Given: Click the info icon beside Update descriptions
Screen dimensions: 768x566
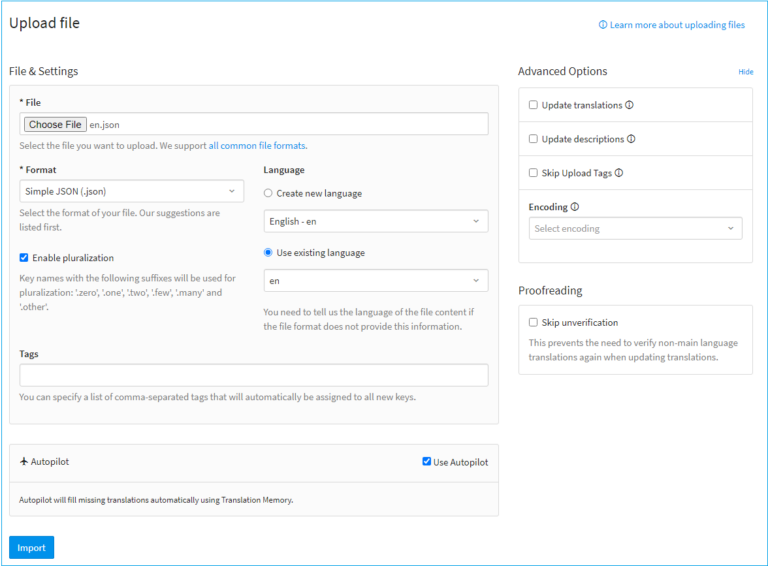Looking at the screenshot, I should pyautogui.click(x=631, y=139).
